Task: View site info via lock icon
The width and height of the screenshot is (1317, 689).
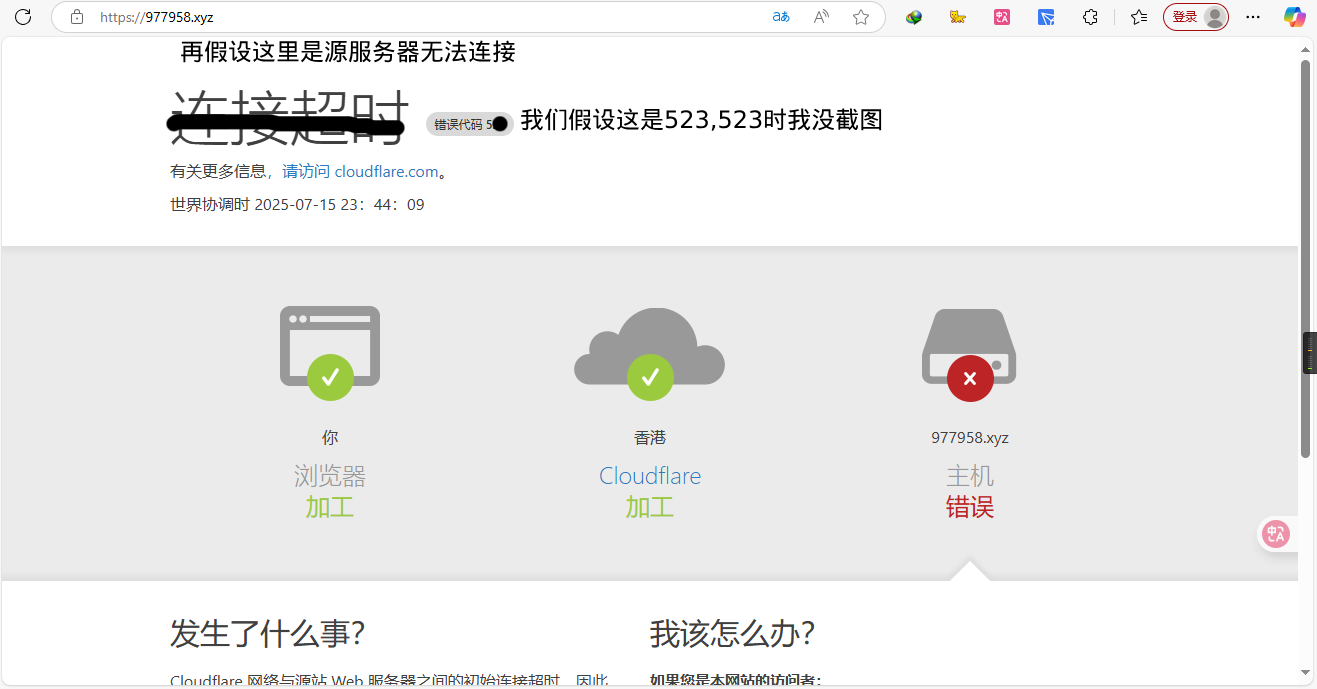Action: point(77,17)
